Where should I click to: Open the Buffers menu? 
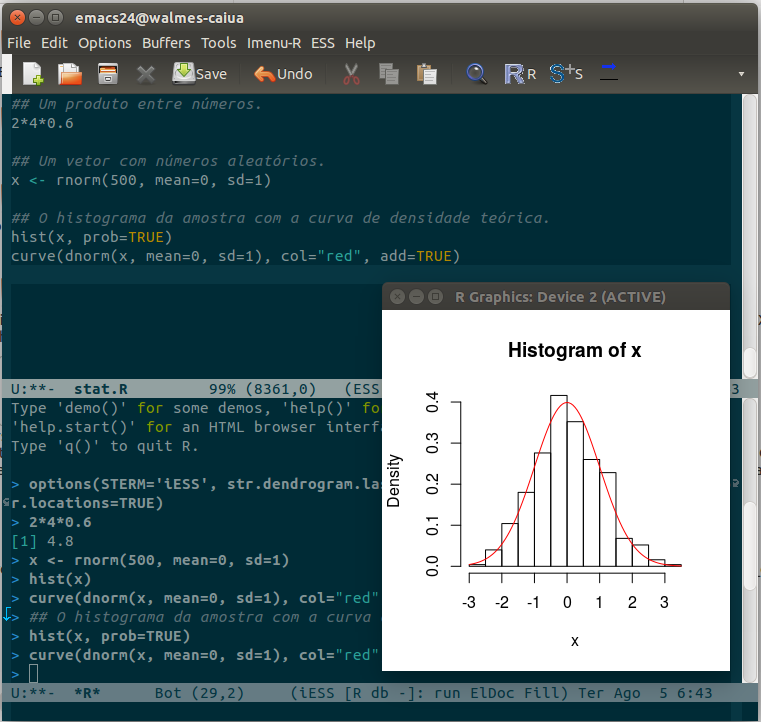tap(166, 43)
